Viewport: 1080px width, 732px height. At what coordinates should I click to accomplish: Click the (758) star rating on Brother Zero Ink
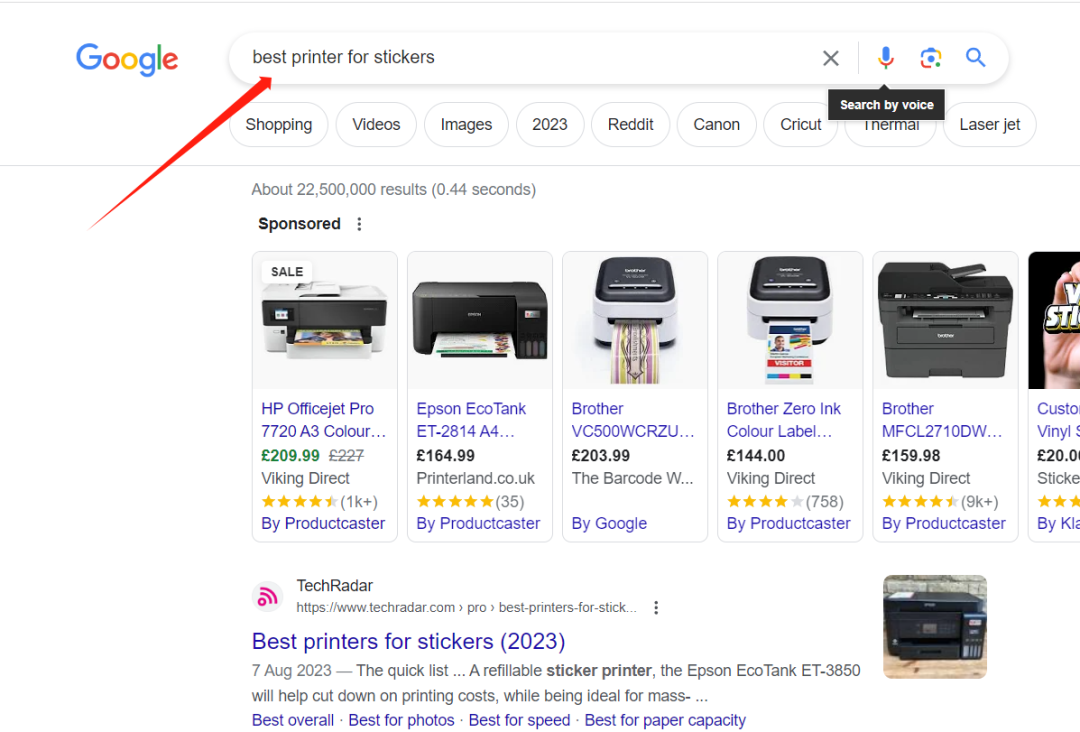click(x=785, y=501)
